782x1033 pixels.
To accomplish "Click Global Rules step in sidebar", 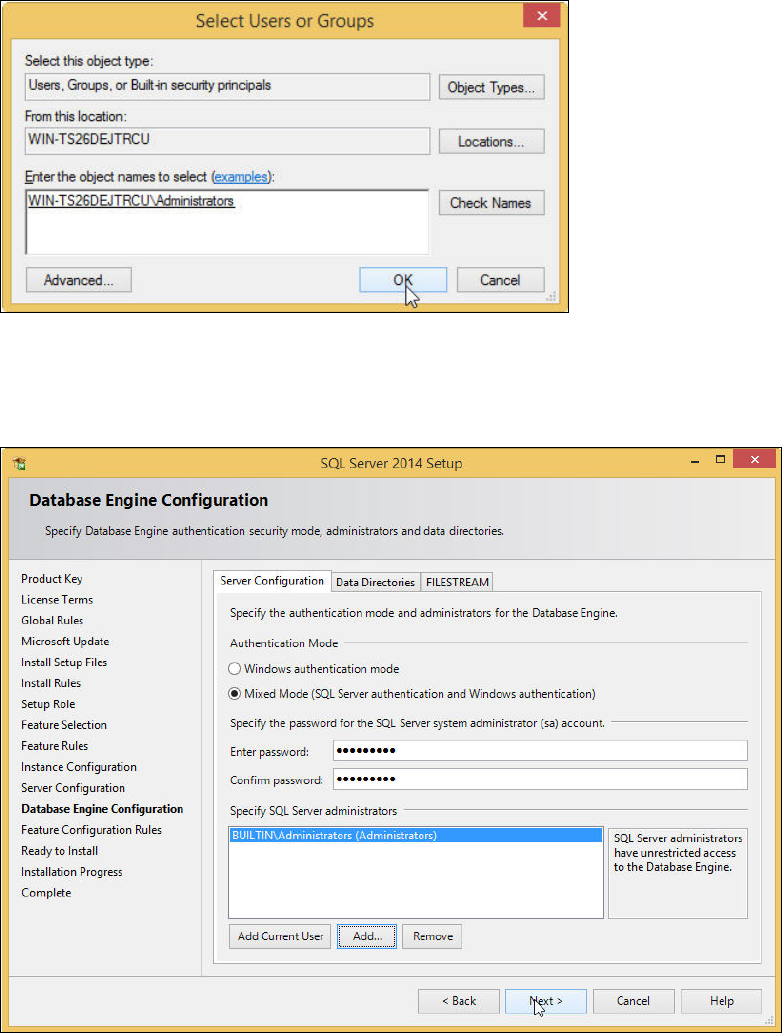I will point(52,621).
